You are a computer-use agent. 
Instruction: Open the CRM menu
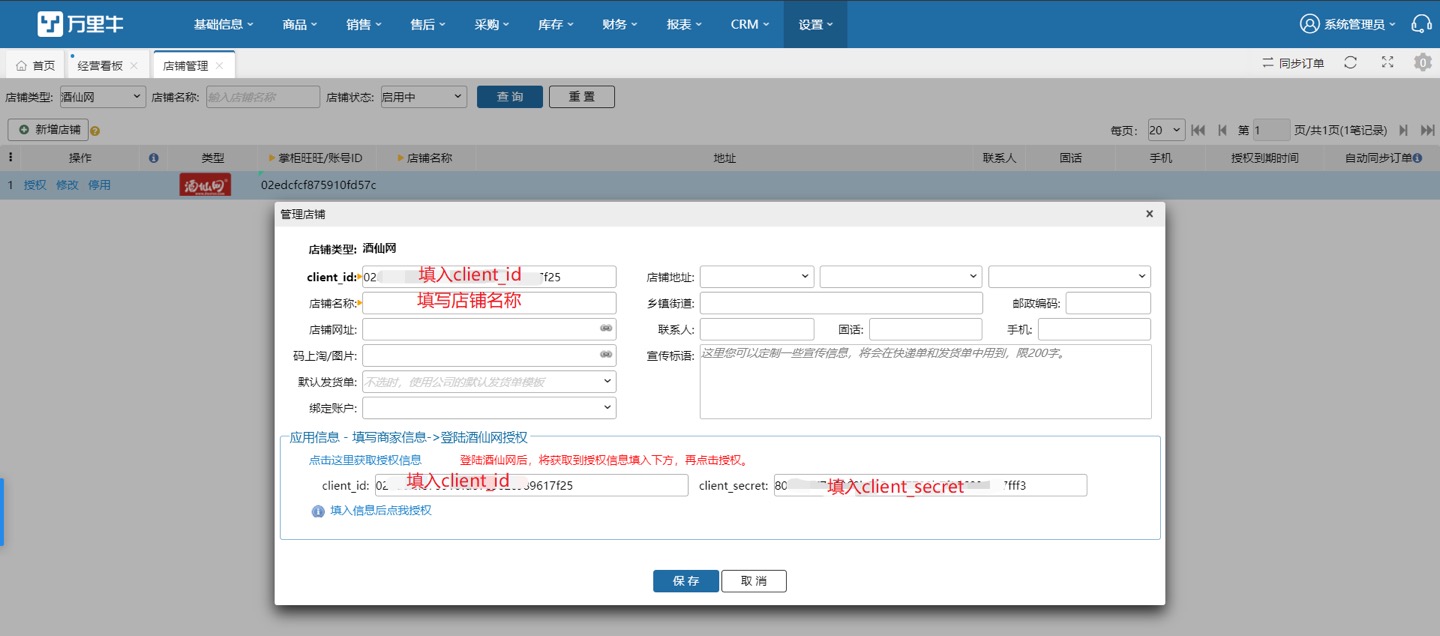[x=750, y=24]
